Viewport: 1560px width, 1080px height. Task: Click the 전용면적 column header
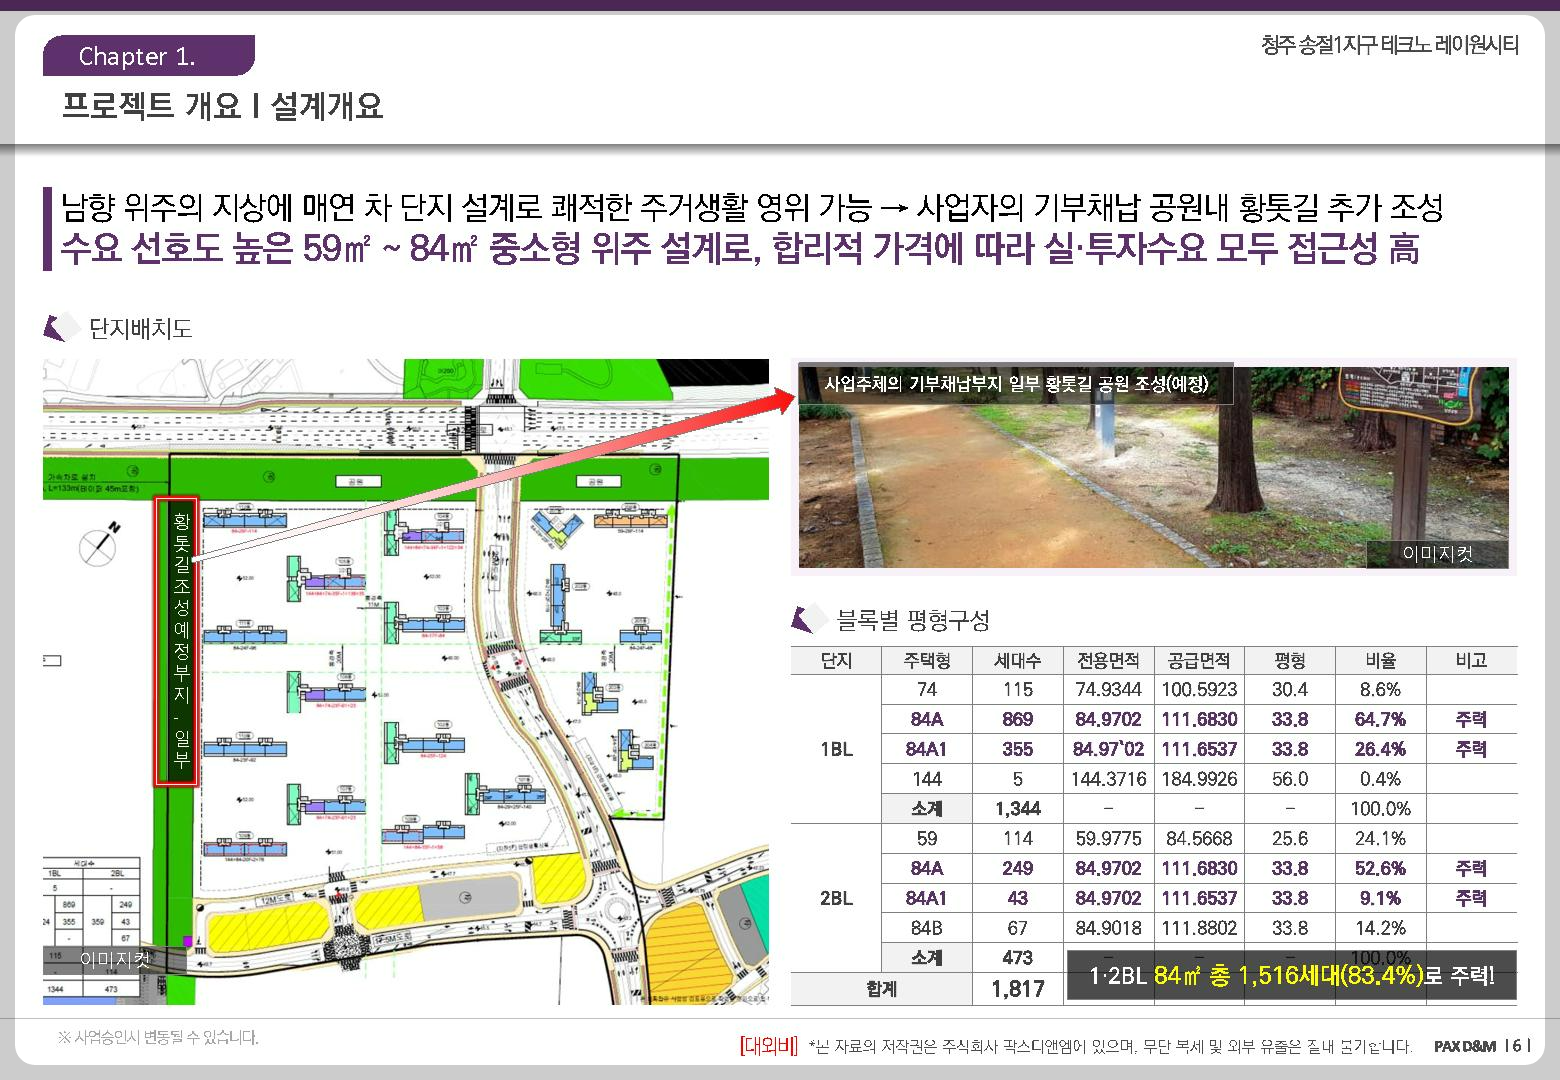click(x=1108, y=660)
